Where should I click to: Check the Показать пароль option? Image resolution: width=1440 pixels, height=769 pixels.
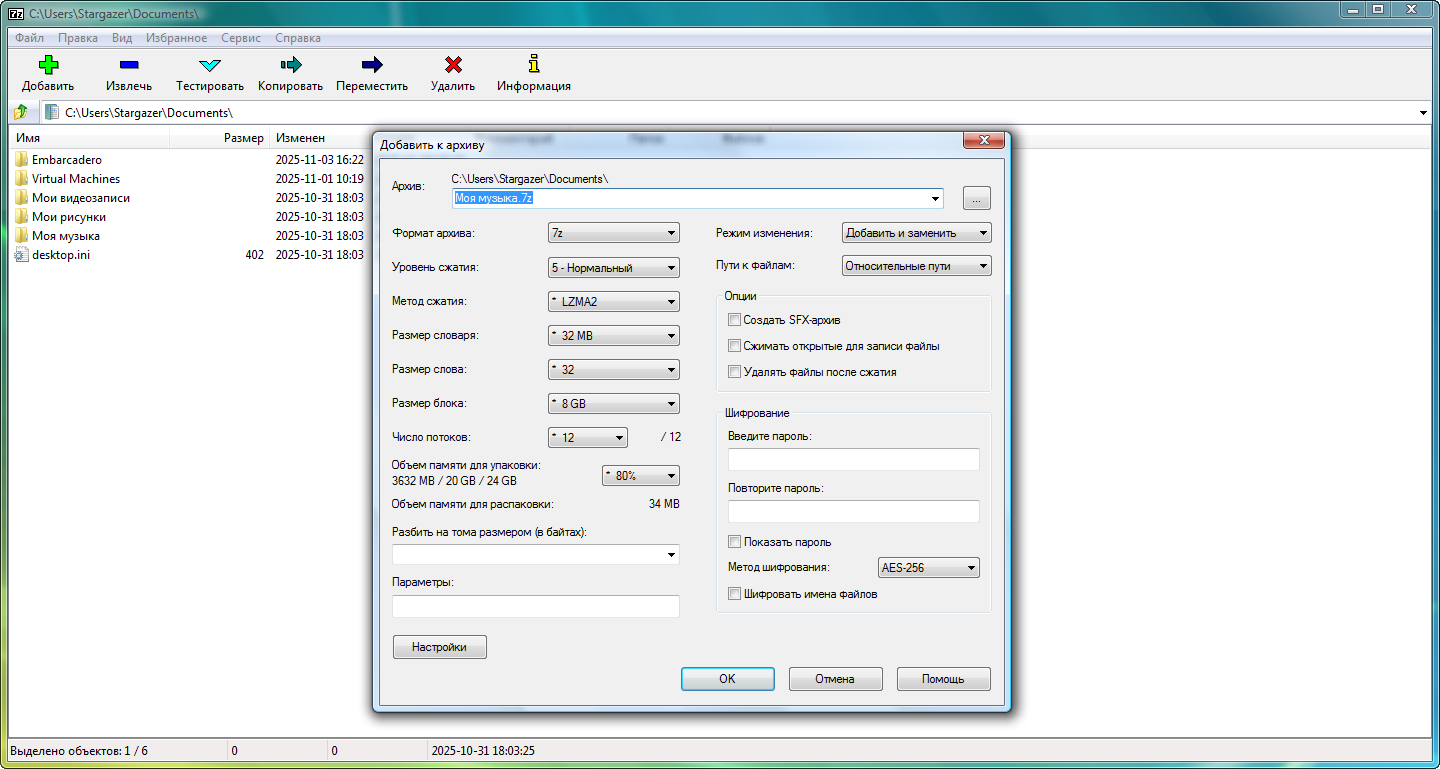point(735,542)
